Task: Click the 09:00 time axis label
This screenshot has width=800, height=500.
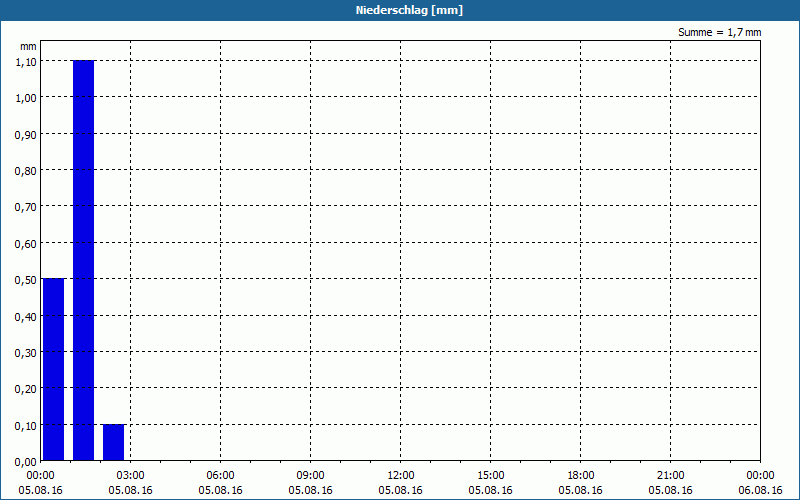Action: [310, 476]
